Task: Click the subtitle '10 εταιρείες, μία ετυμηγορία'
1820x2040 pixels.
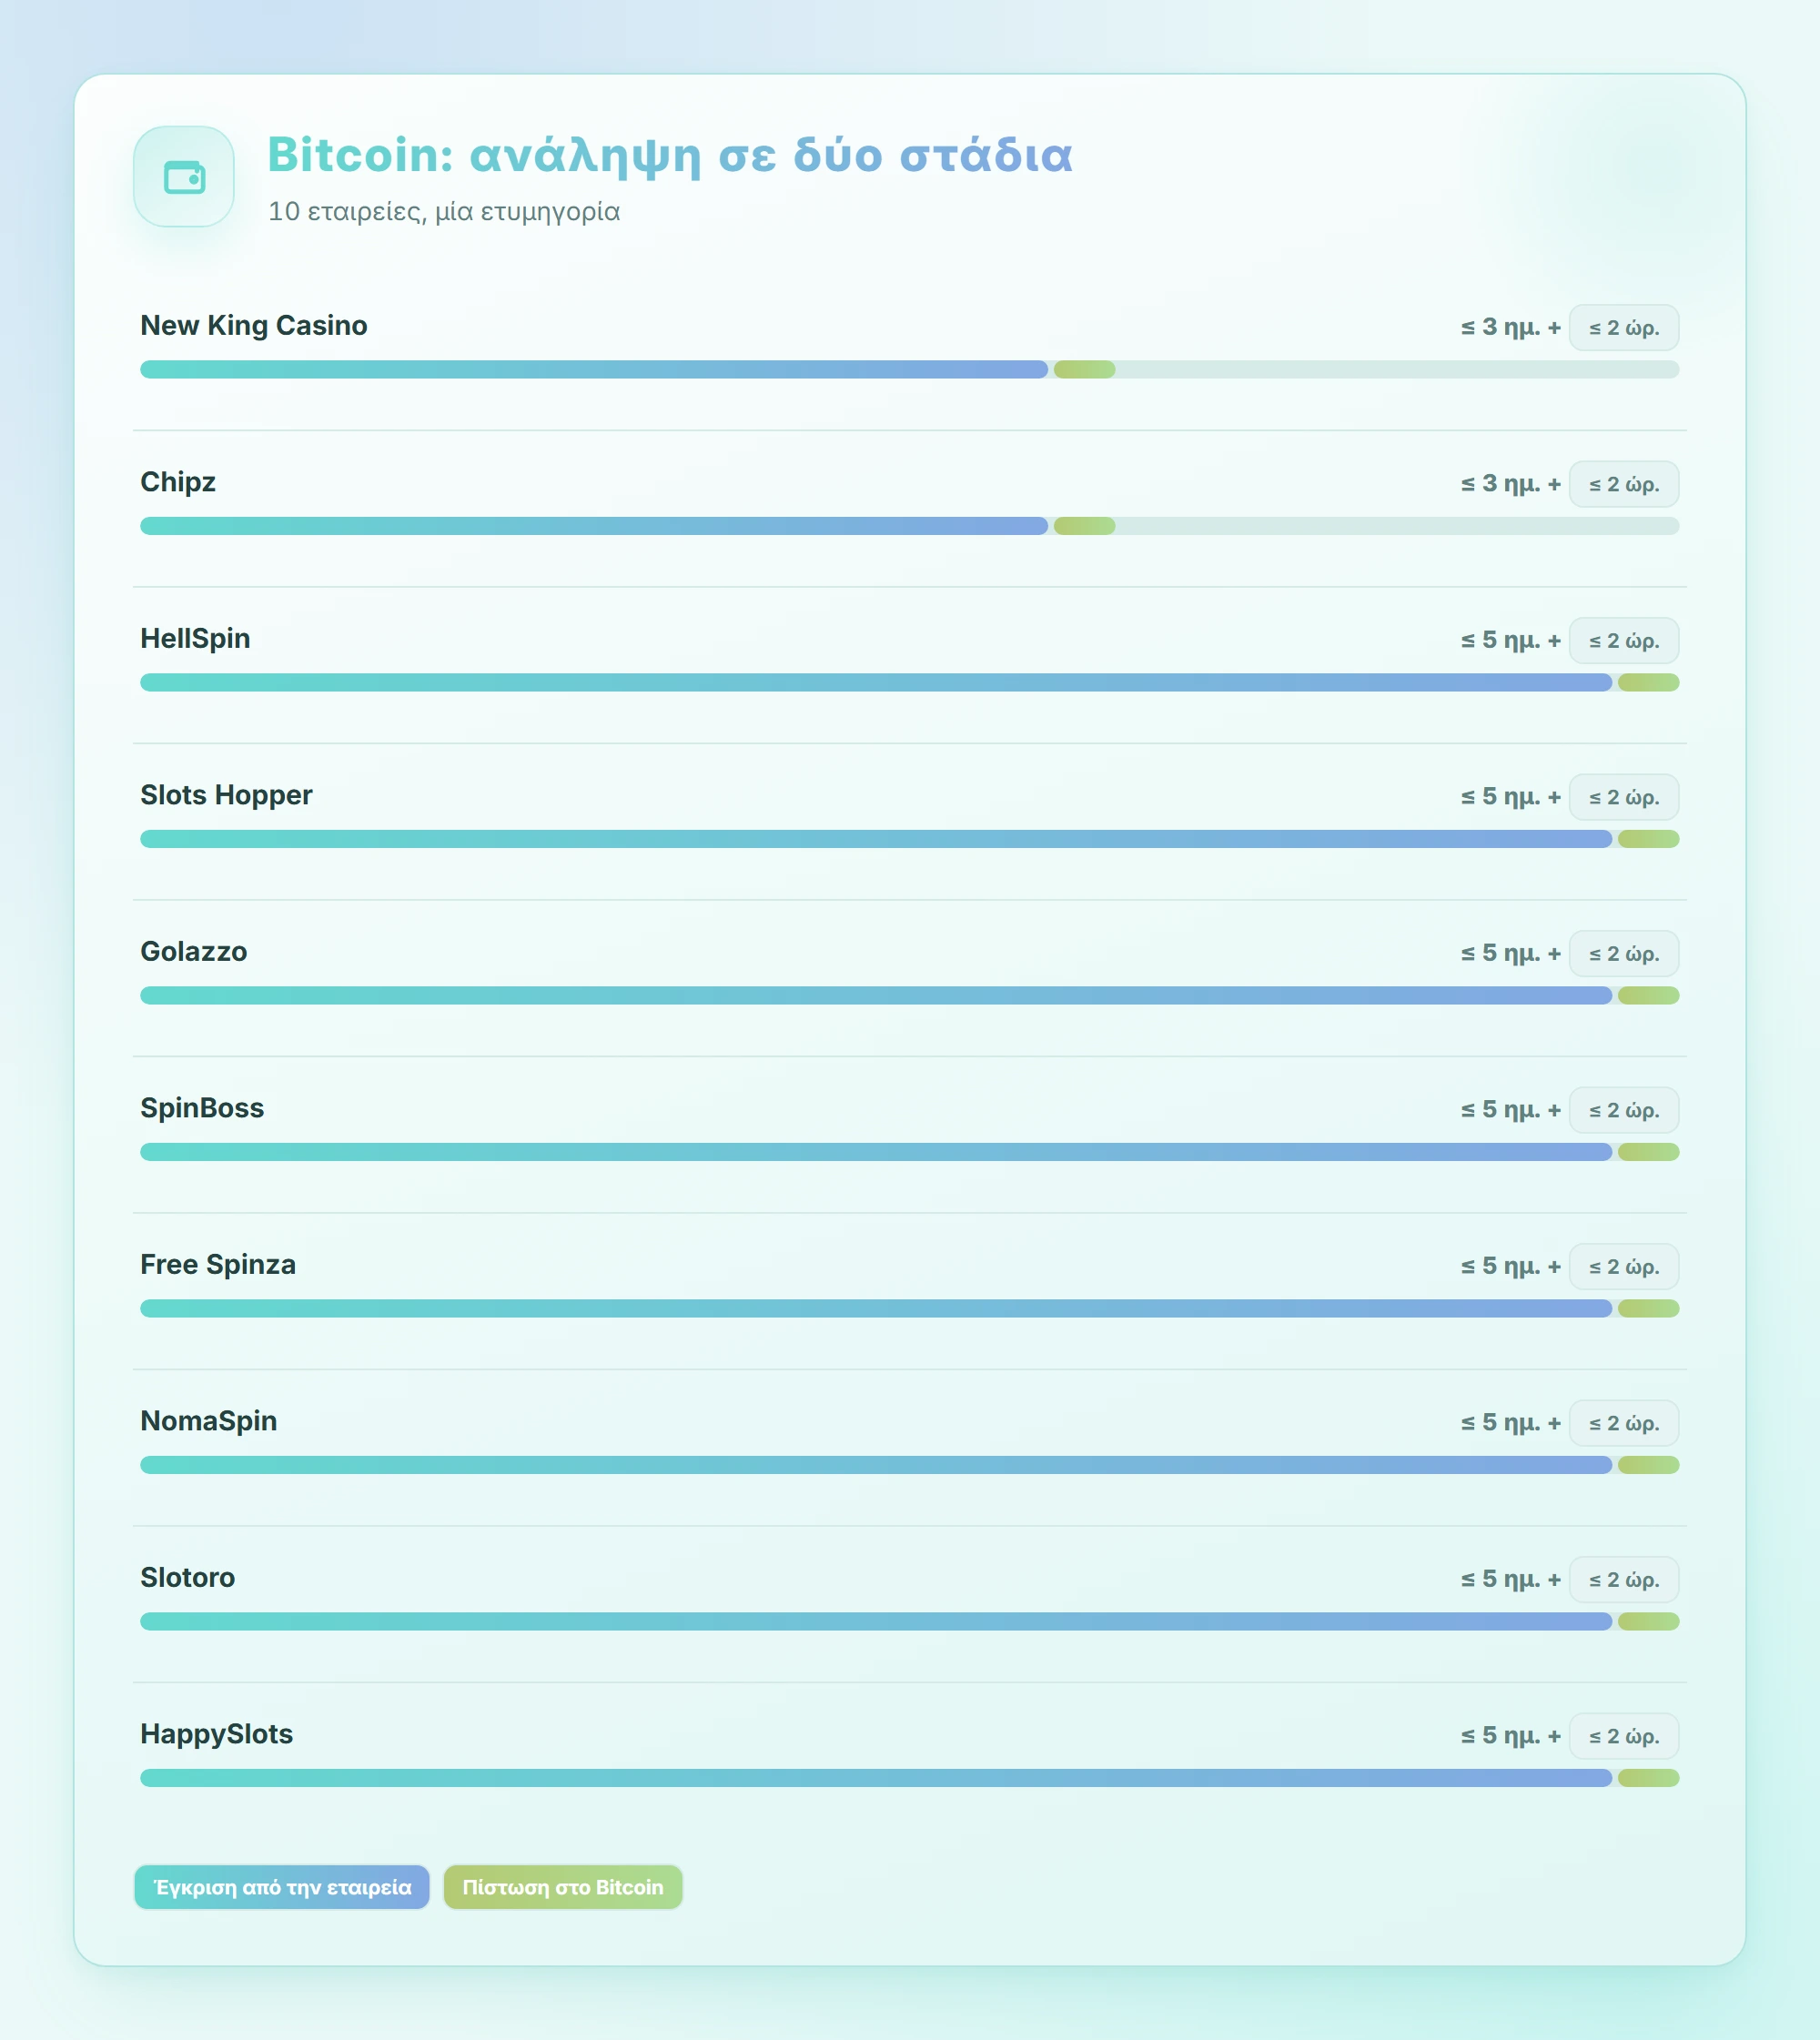Action: (x=444, y=211)
